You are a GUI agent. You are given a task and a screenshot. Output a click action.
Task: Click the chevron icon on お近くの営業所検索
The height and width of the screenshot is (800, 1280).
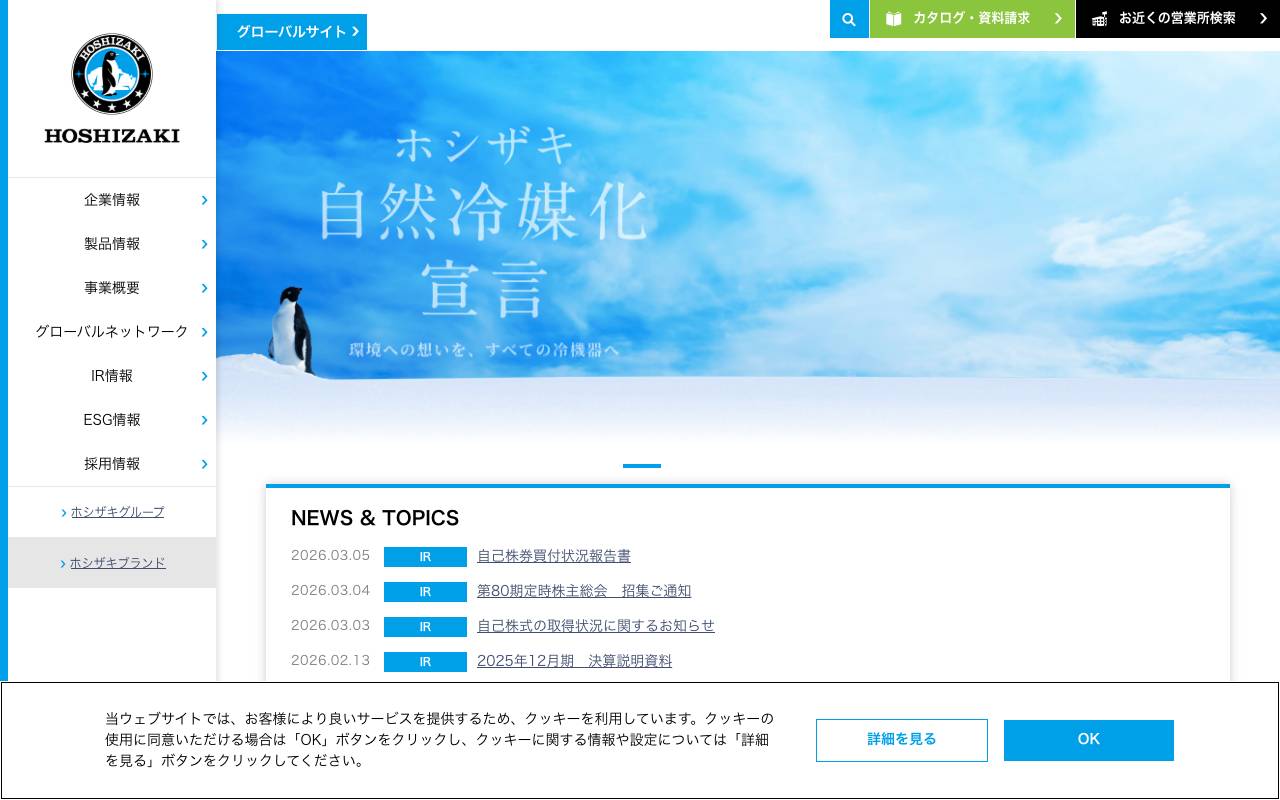(x=1263, y=18)
